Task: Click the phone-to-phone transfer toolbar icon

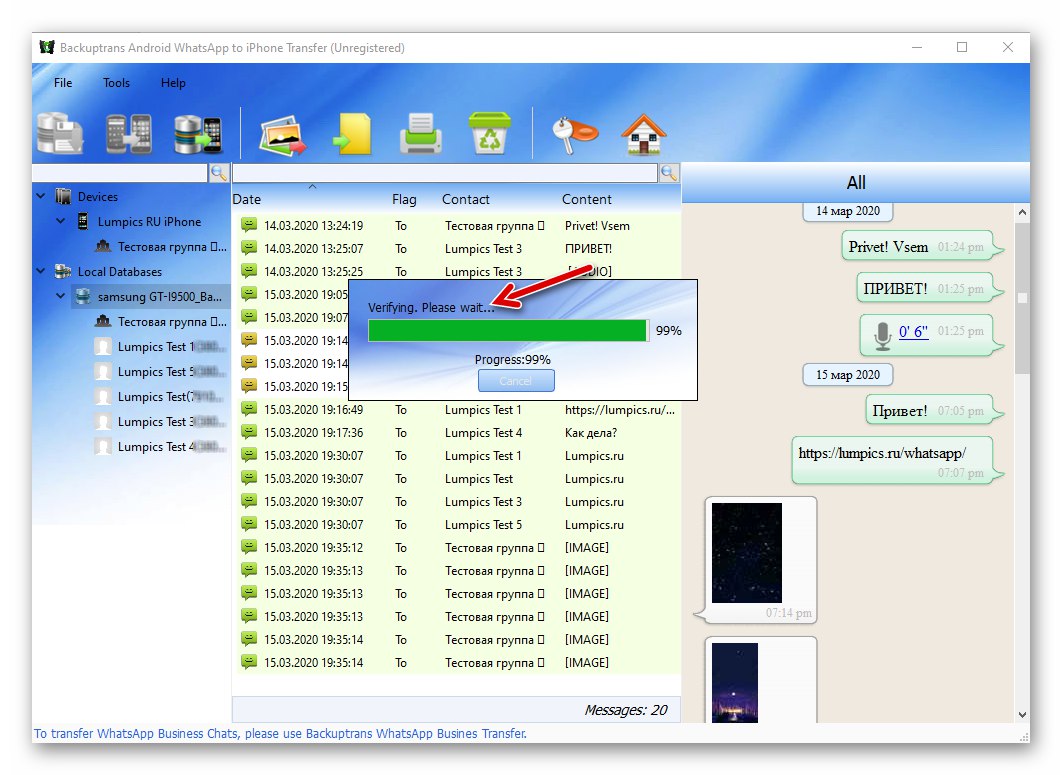Action: point(129,133)
